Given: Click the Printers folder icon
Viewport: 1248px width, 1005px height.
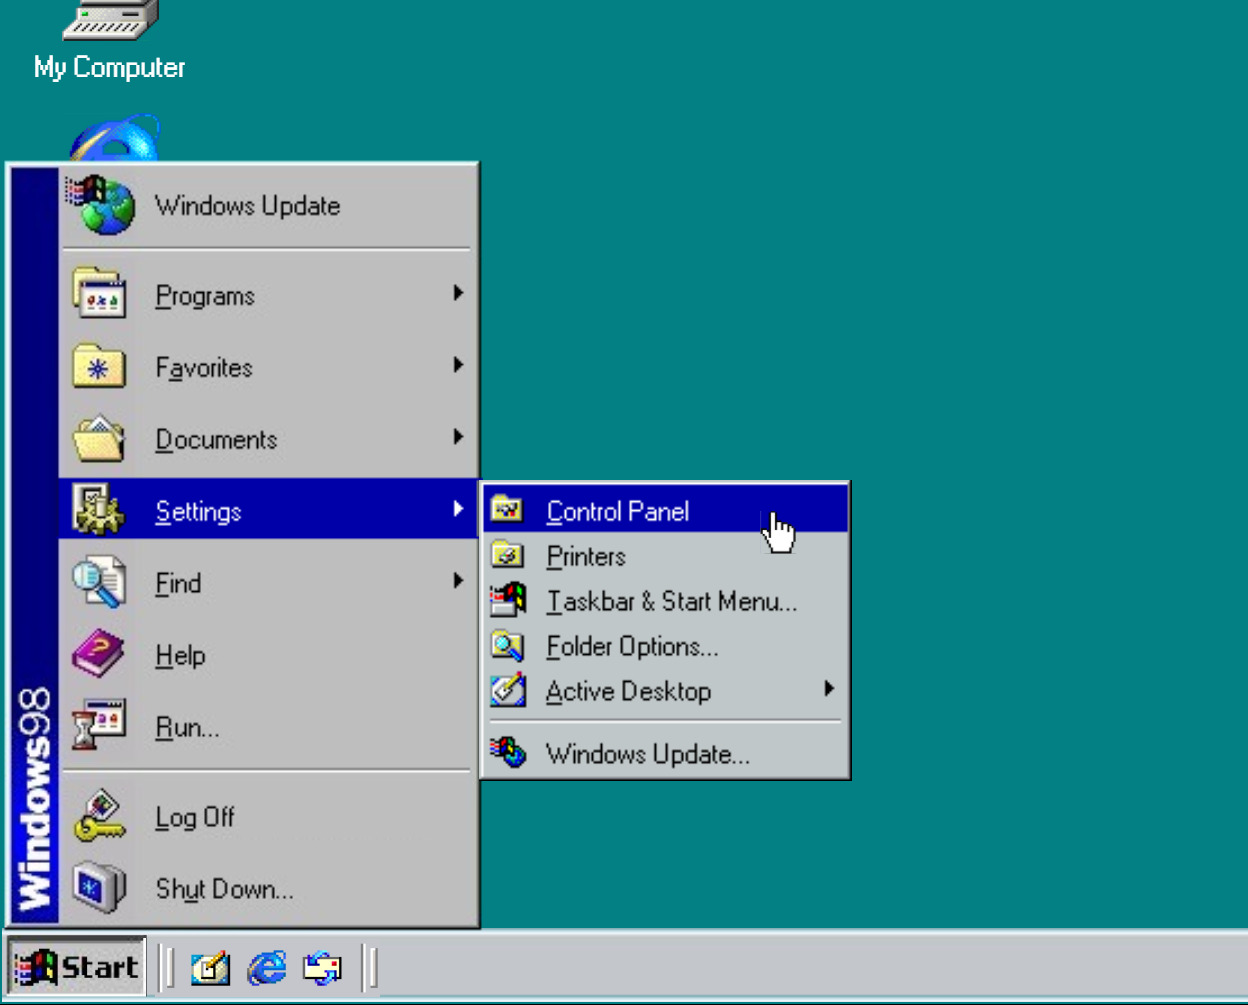Looking at the screenshot, I should pos(507,555).
